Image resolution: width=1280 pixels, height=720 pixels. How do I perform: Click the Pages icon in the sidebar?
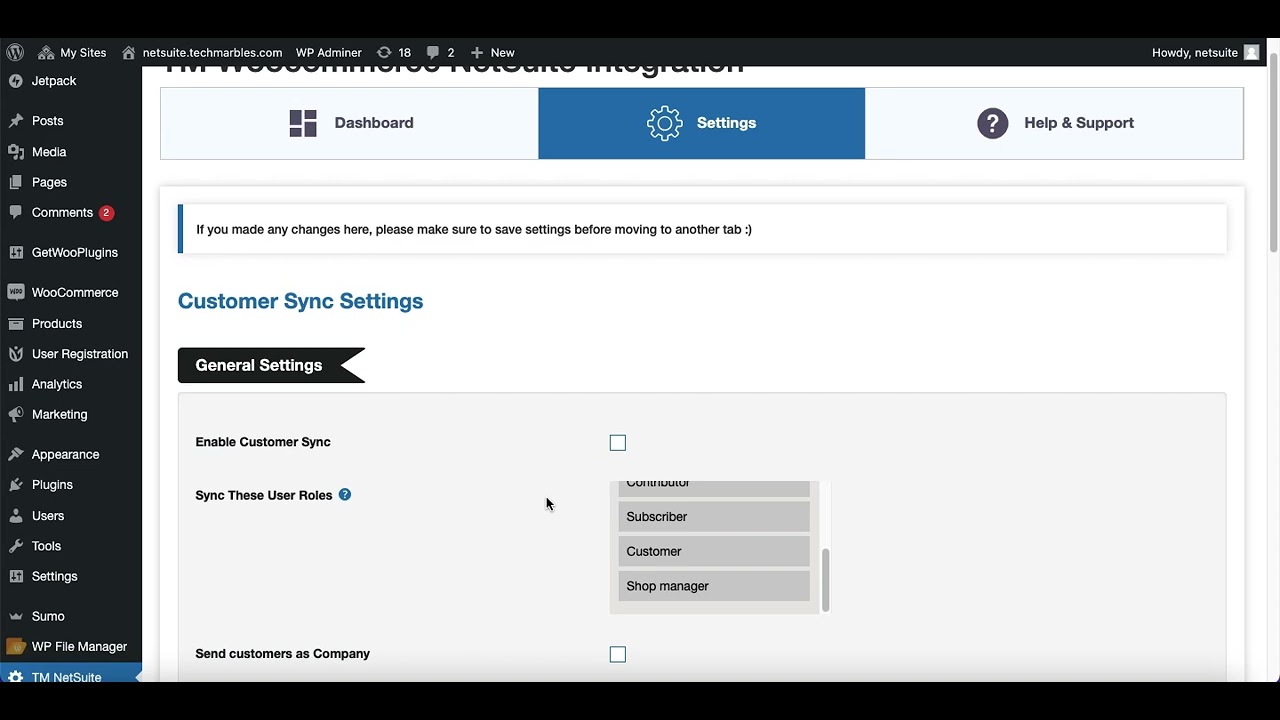(x=15, y=182)
